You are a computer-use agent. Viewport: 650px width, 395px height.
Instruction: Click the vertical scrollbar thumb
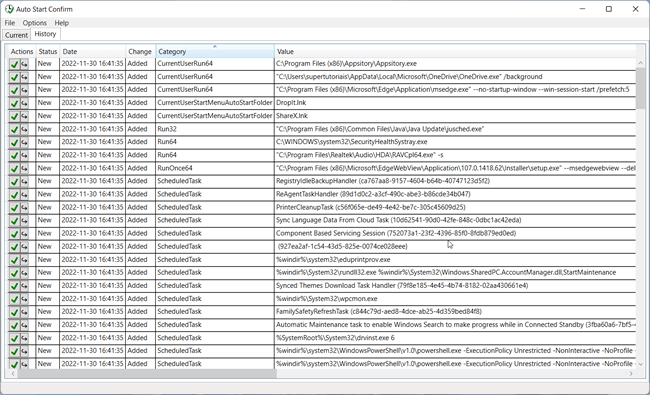(640, 88)
